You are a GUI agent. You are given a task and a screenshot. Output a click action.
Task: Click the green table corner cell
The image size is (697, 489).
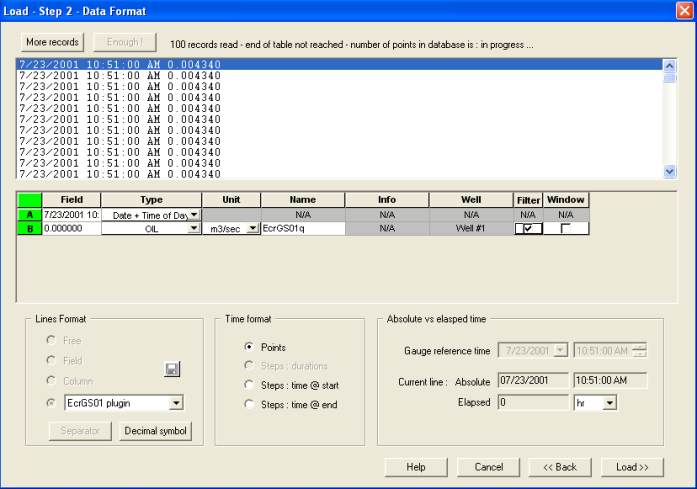29,200
